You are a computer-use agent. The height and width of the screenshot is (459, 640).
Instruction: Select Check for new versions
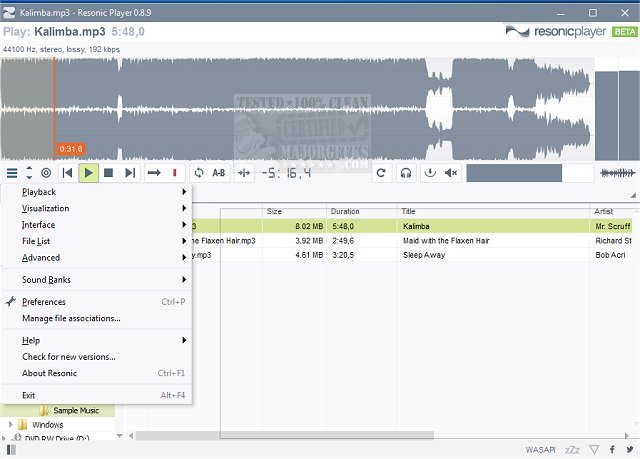click(x=97, y=357)
